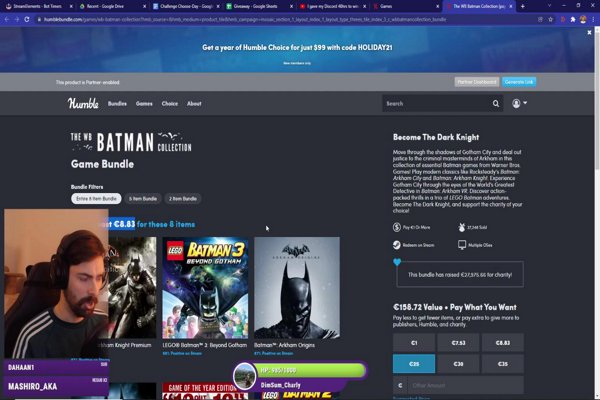
Task: Close the Giveaway Google Sheets tab
Action: coord(291,6)
